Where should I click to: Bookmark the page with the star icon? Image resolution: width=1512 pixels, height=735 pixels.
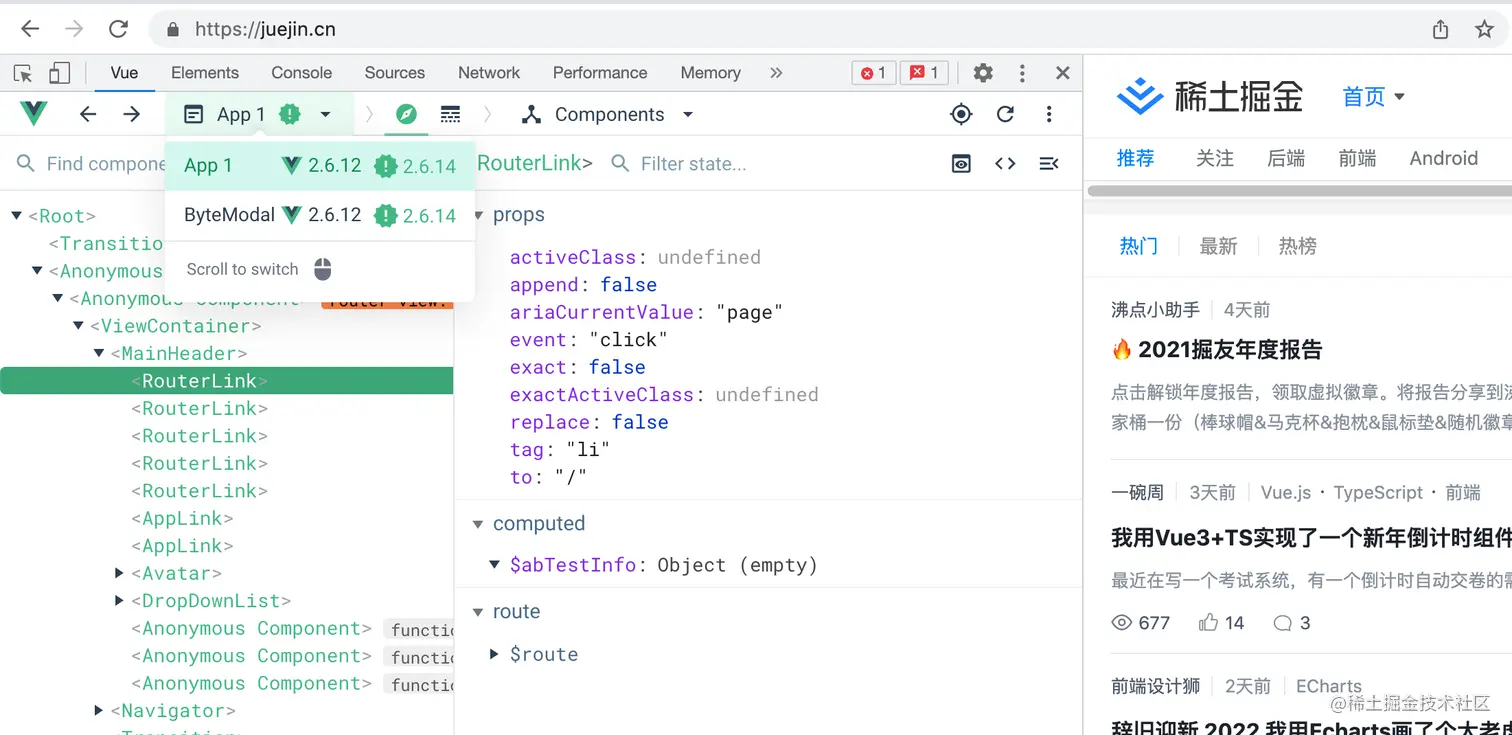[1484, 29]
